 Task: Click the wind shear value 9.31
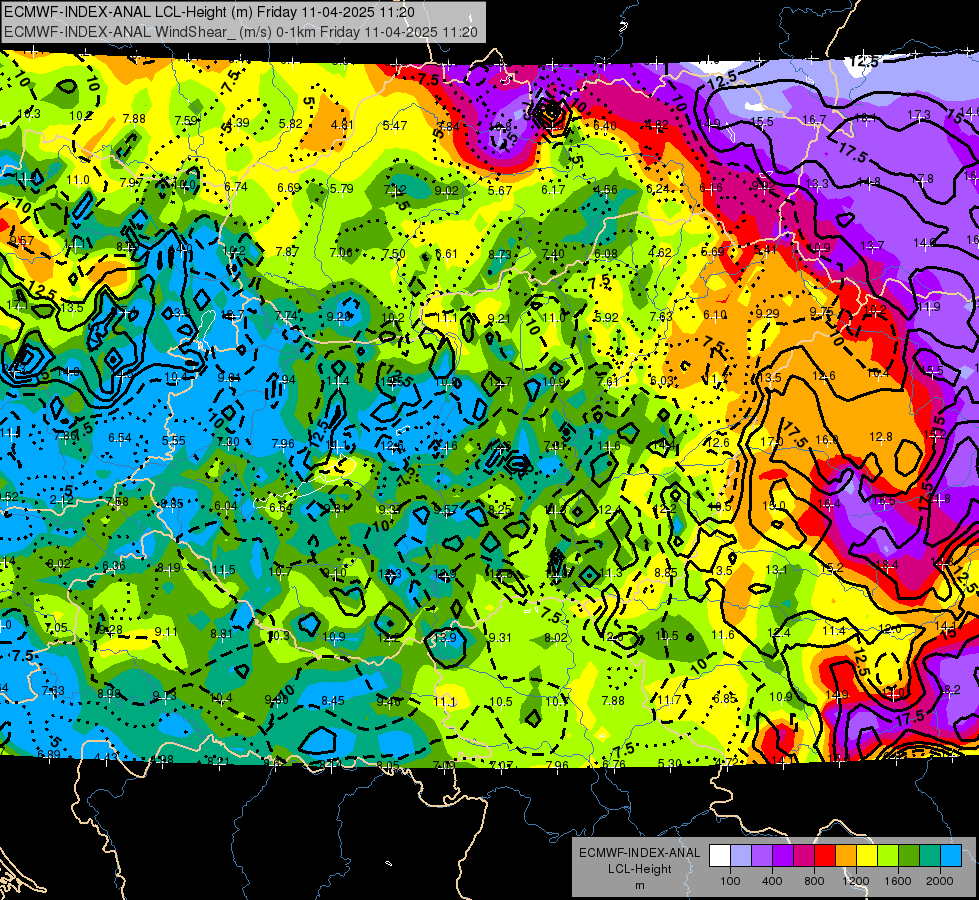click(500, 638)
